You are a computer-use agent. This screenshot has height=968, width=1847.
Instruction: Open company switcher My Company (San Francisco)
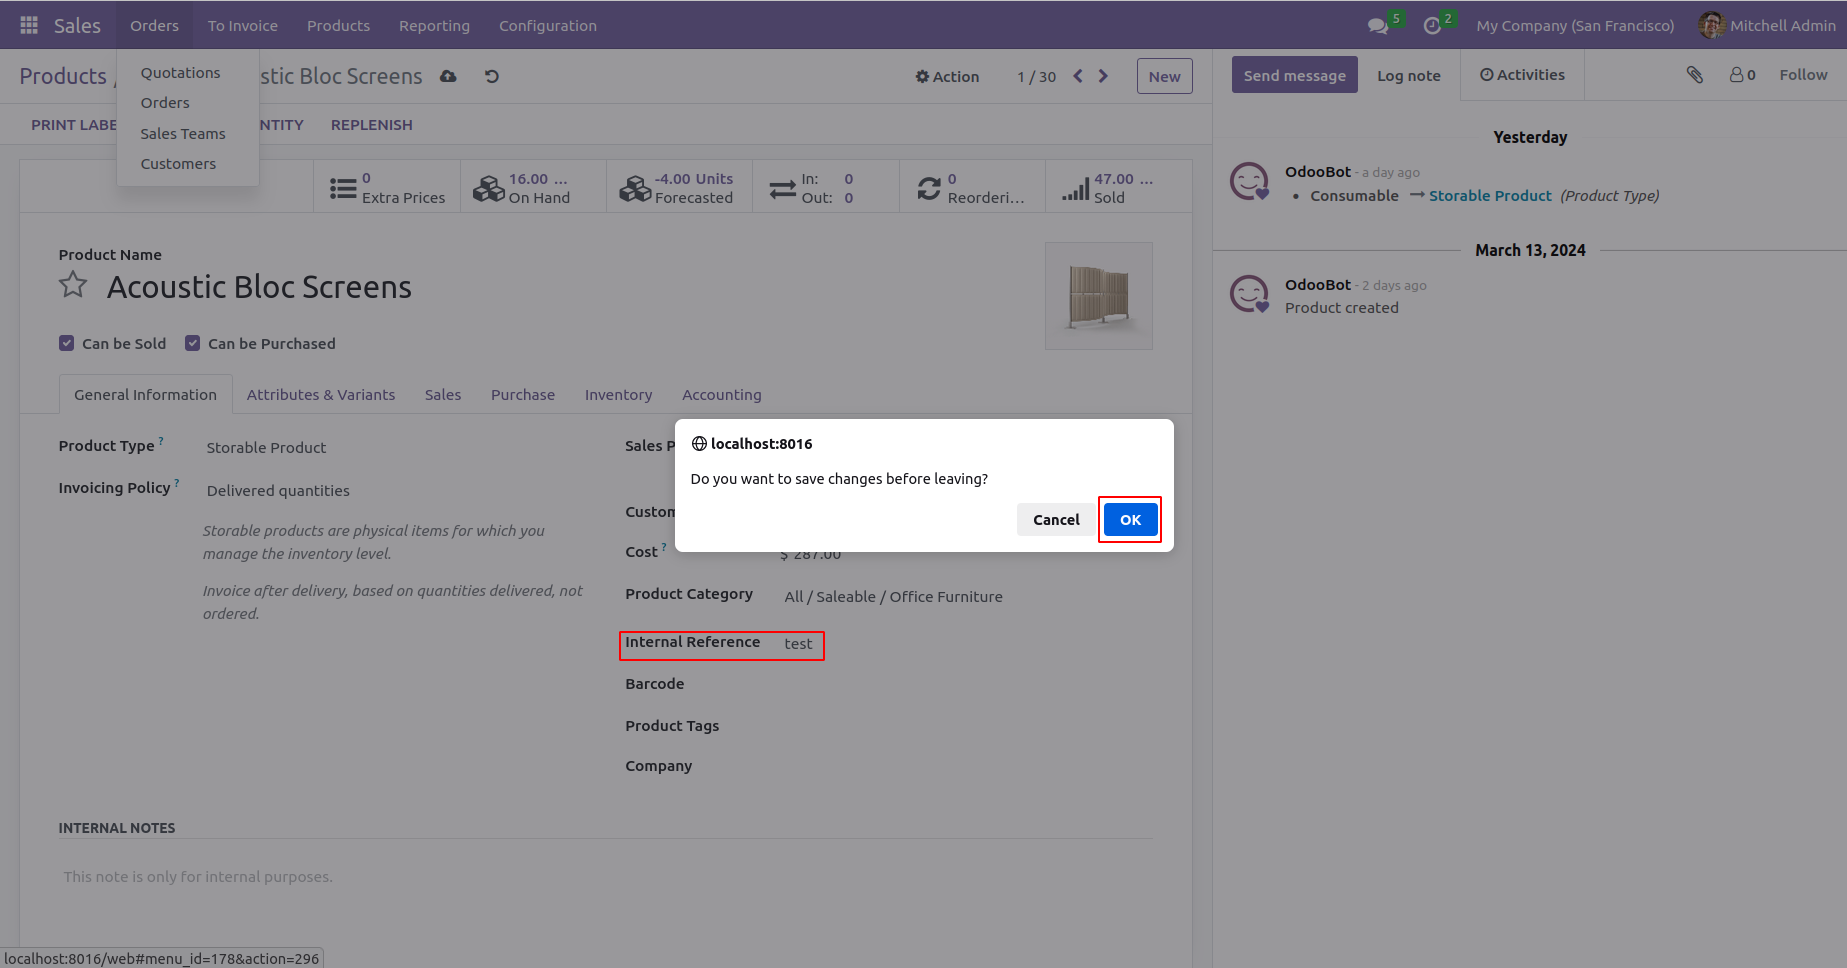click(x=1575, y=25)
